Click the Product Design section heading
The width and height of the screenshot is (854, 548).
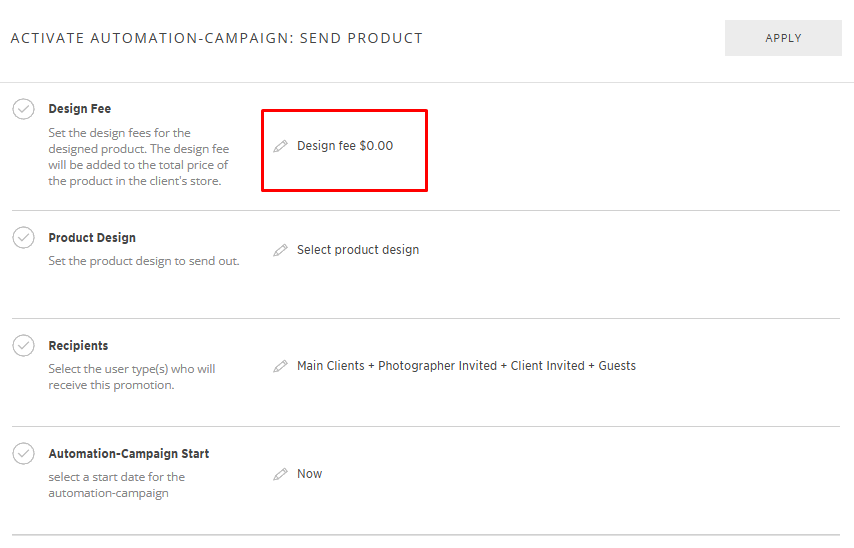92,238
